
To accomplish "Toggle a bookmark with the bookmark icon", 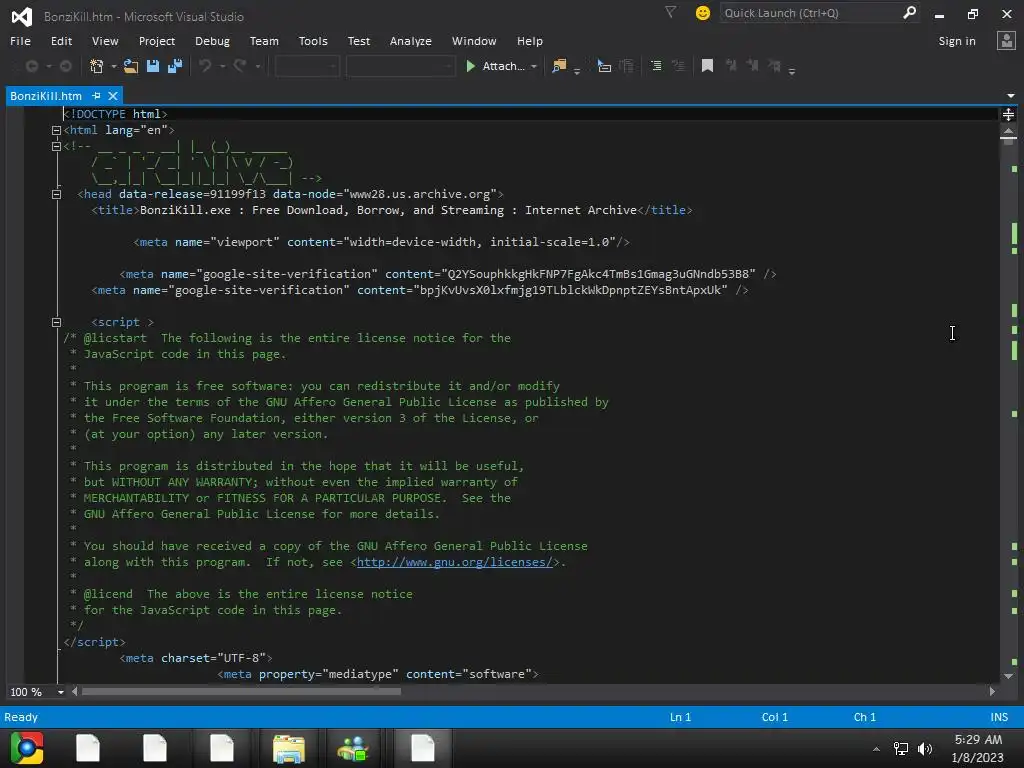I will tap(707, 66).
